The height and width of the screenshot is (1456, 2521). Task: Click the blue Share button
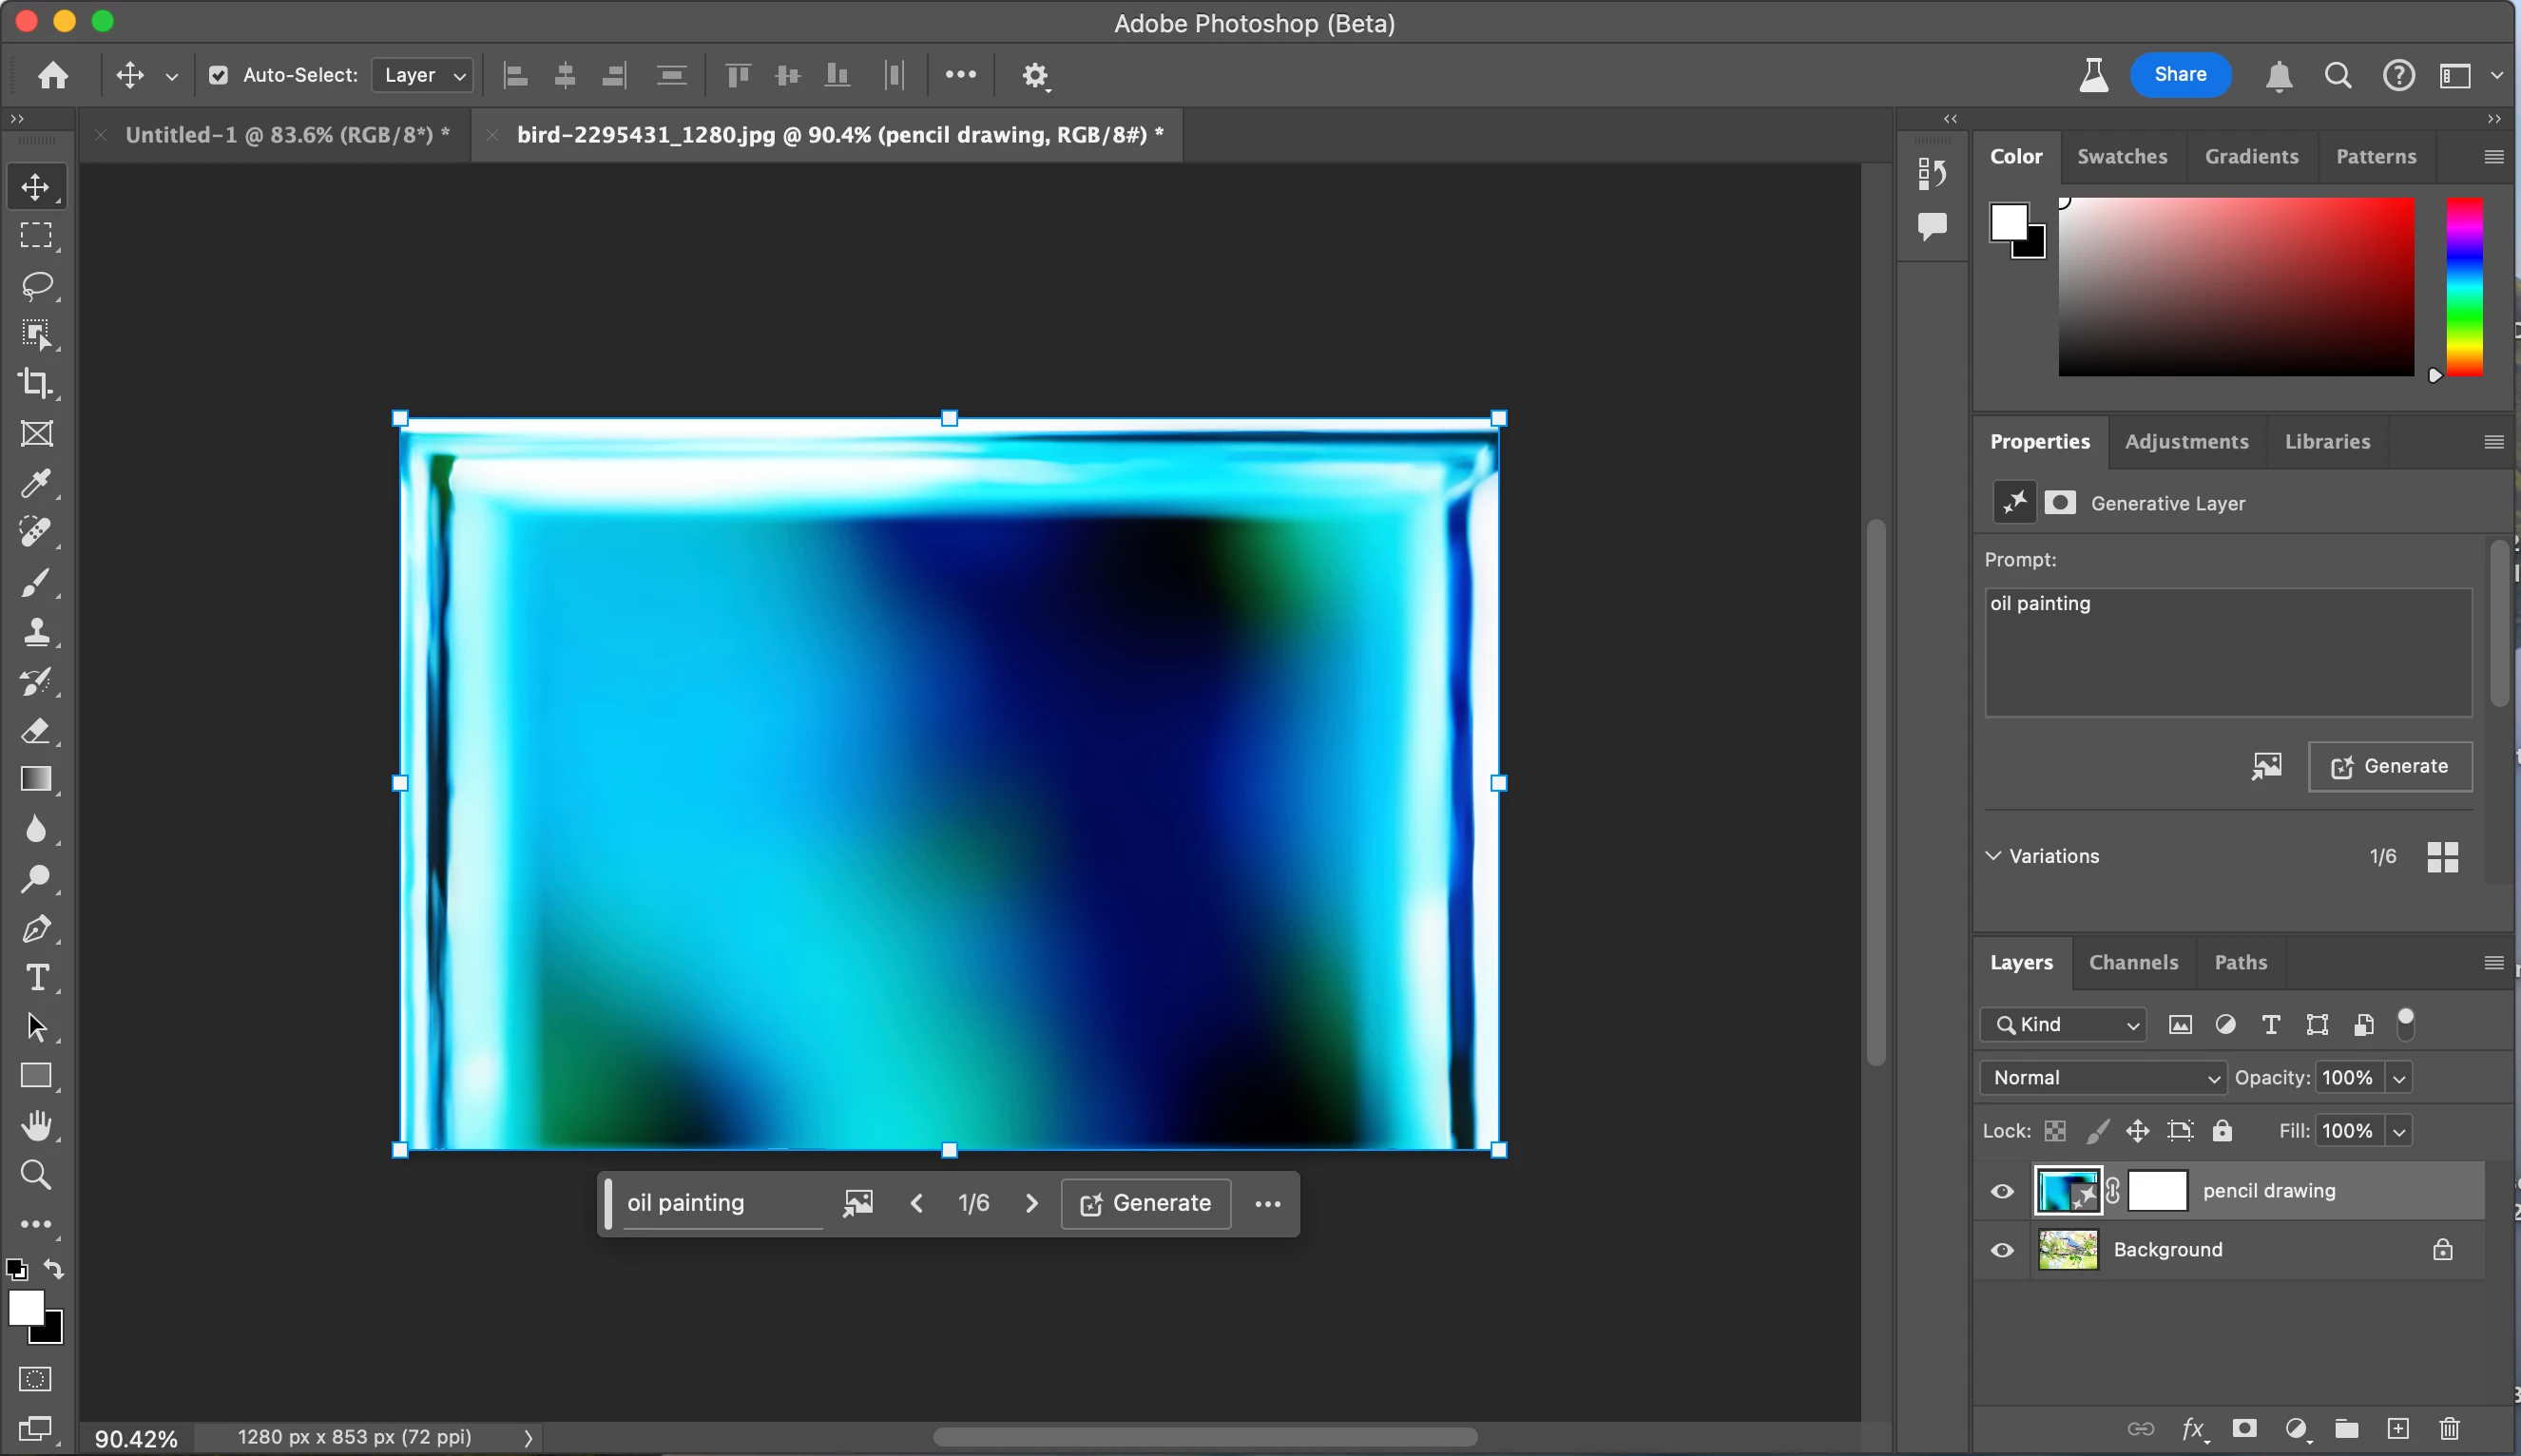(x=2180, y=75)
